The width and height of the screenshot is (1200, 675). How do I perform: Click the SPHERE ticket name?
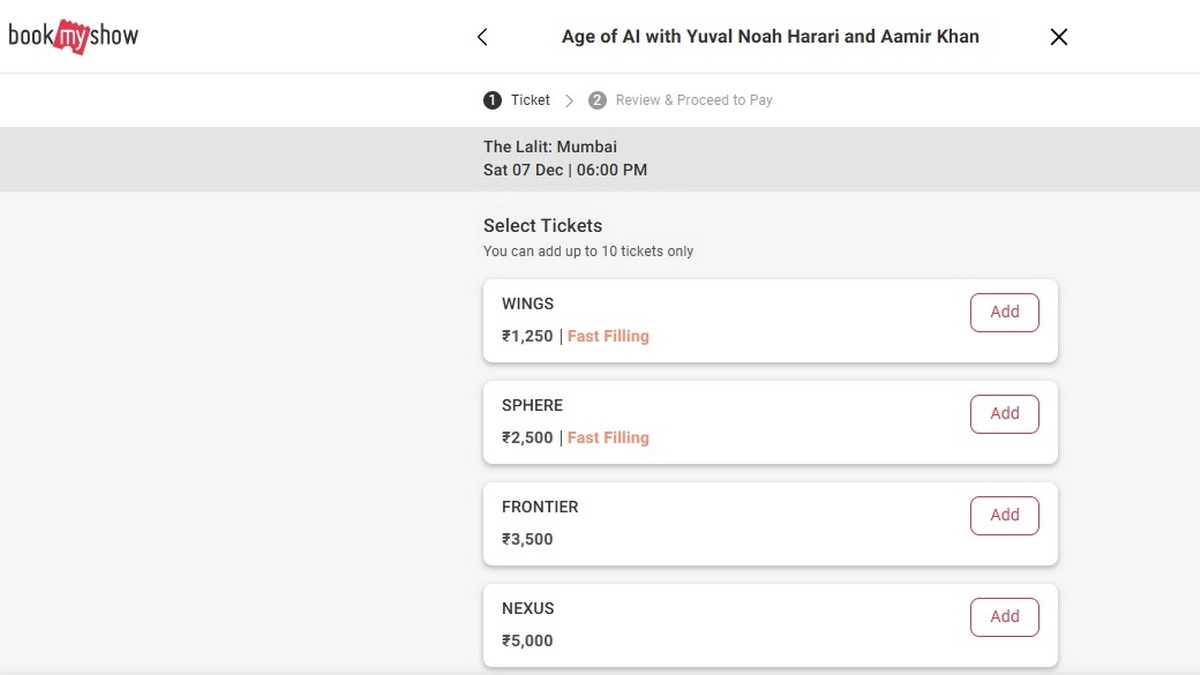(532, 405)
